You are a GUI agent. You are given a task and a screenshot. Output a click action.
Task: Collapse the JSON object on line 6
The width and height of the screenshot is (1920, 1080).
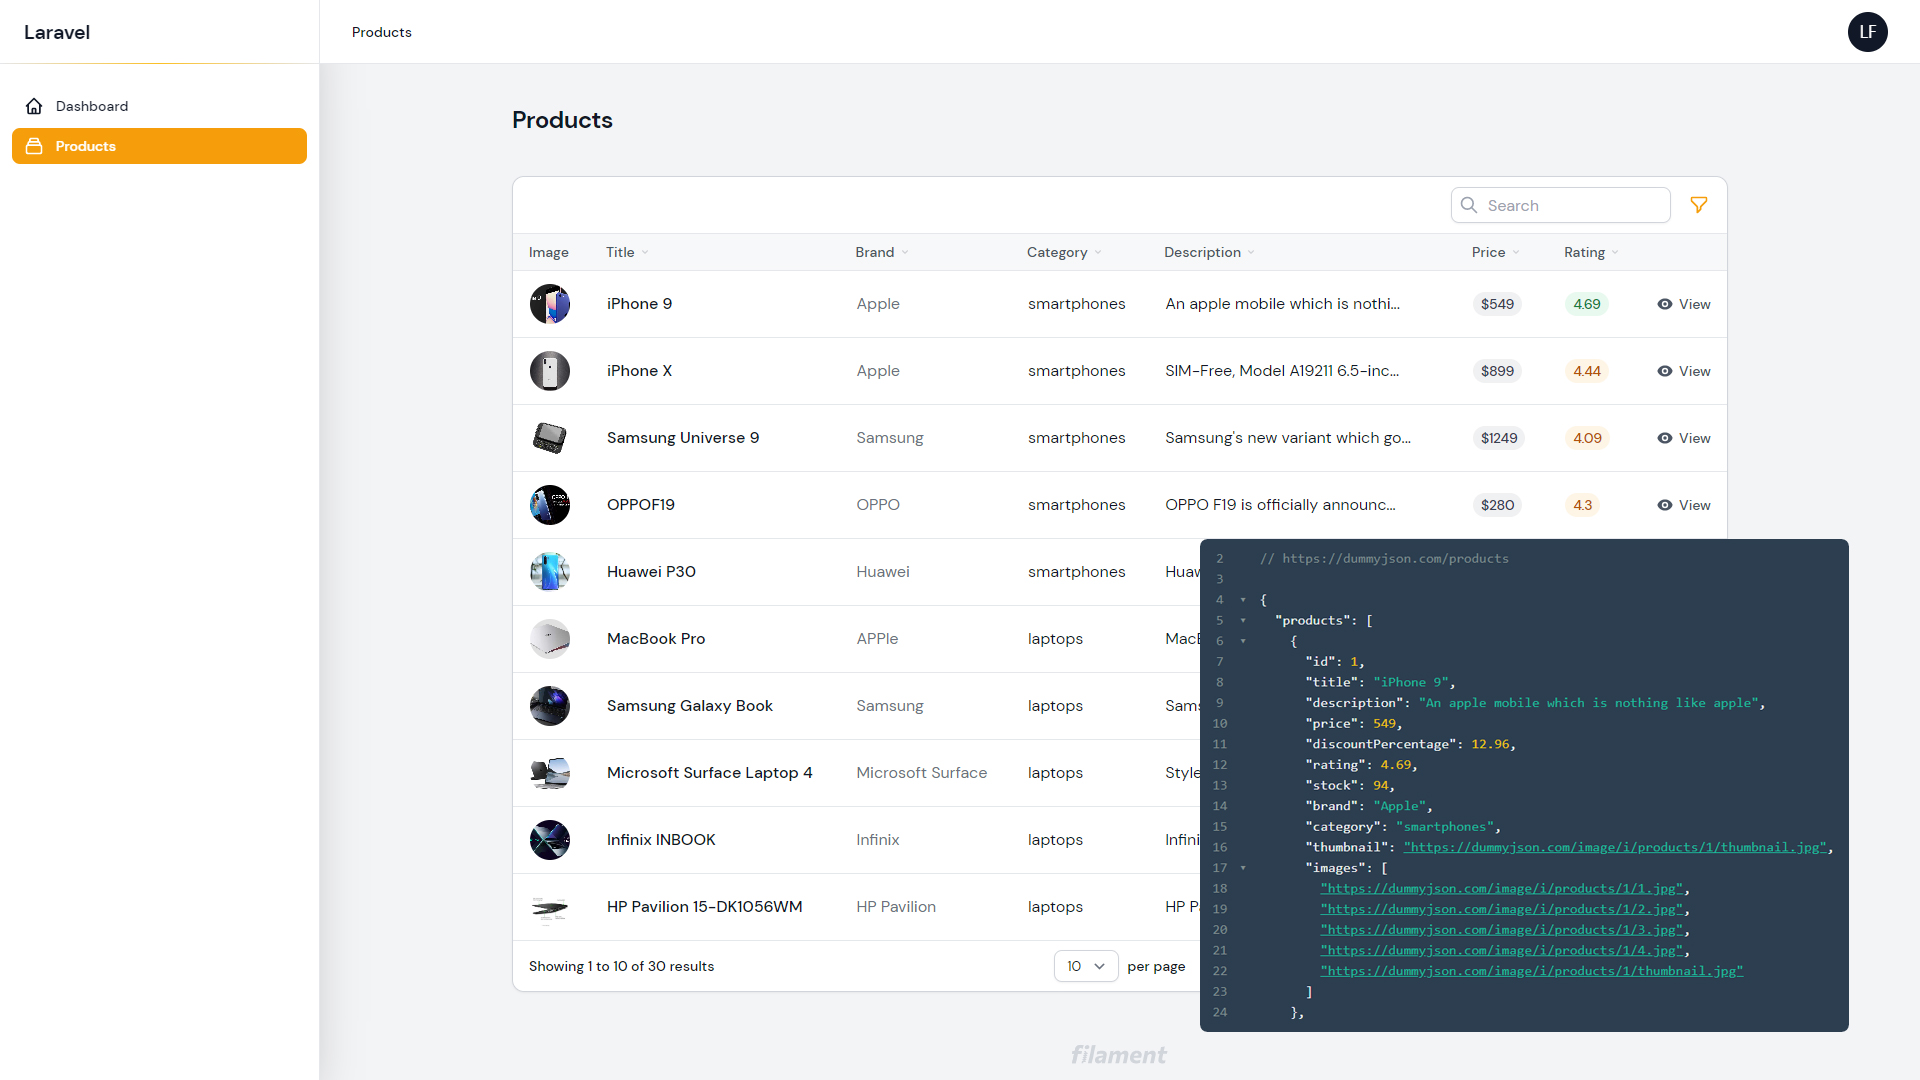(1243, 641)
